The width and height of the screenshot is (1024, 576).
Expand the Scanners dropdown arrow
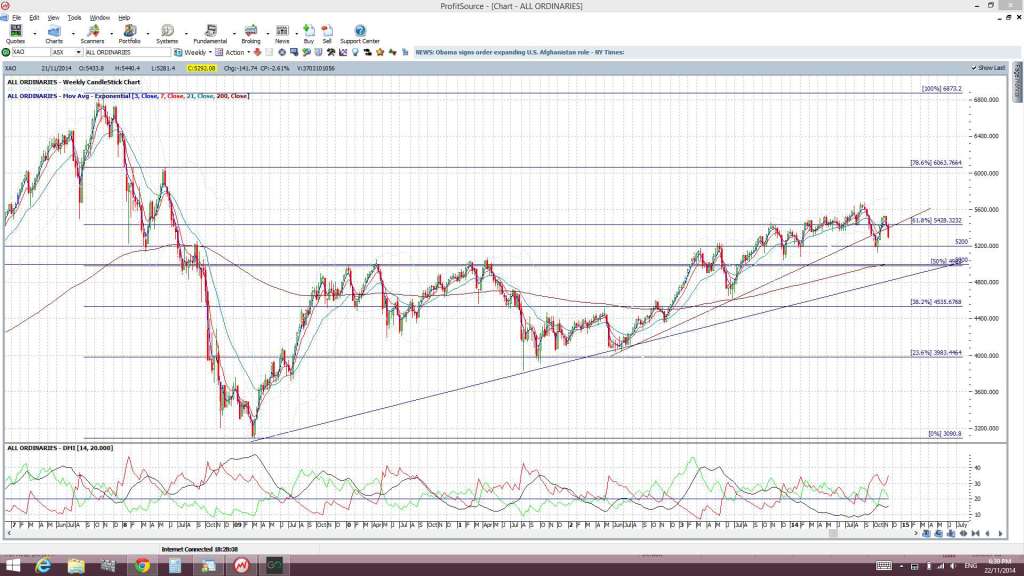click(112, 33)
